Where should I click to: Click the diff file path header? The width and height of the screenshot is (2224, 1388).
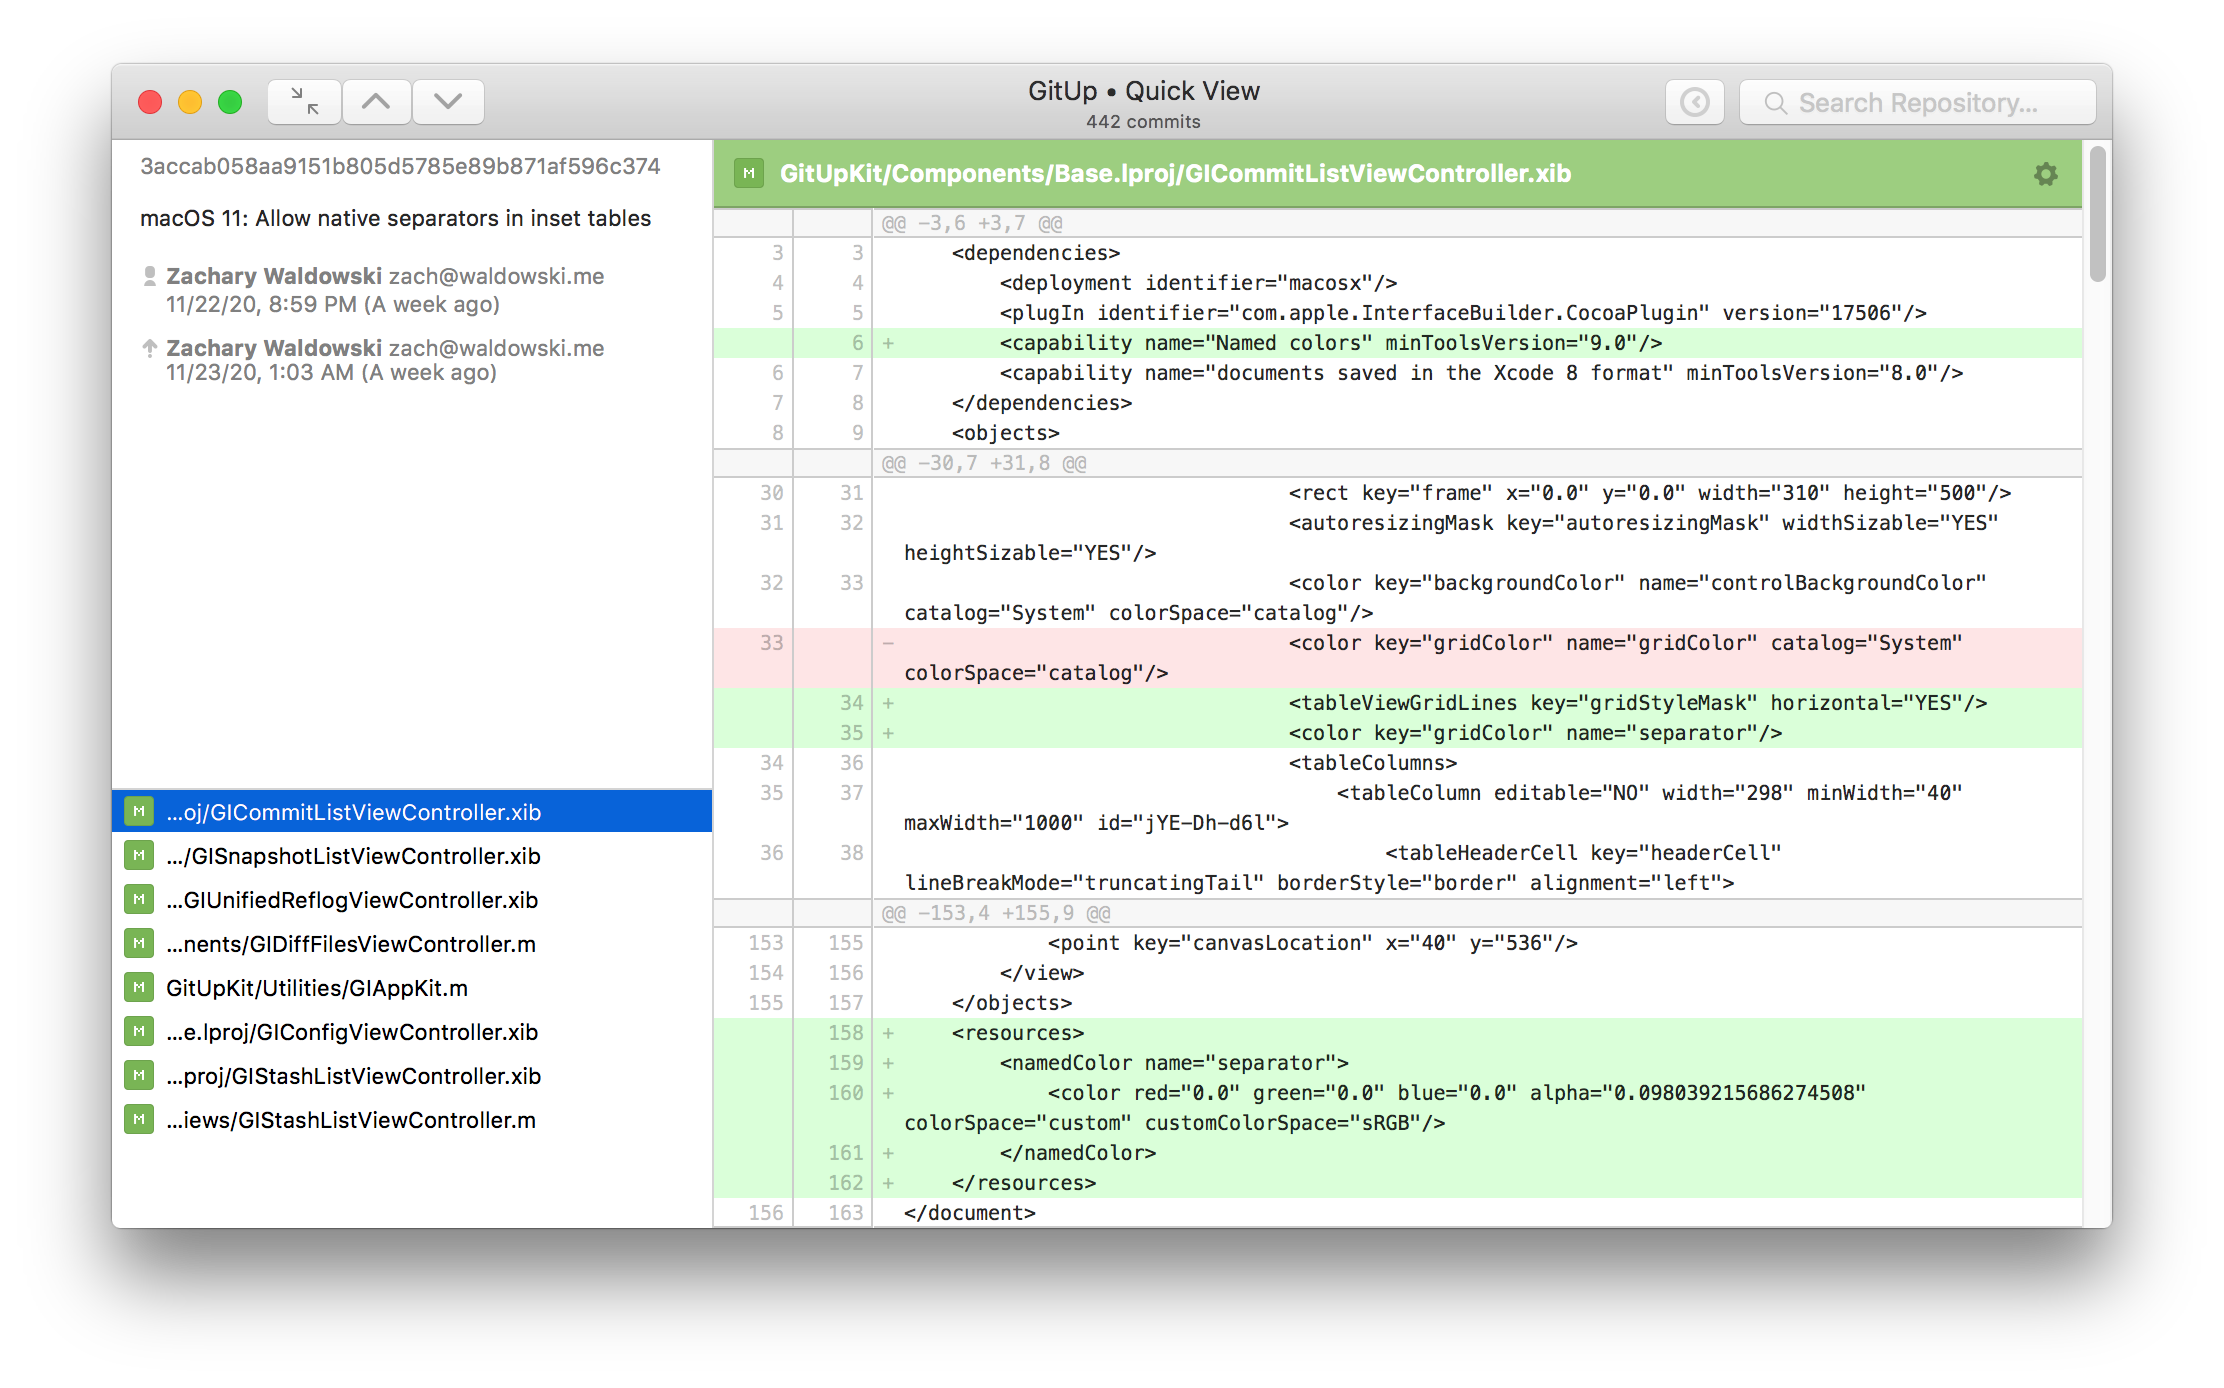coord(1175,174)
